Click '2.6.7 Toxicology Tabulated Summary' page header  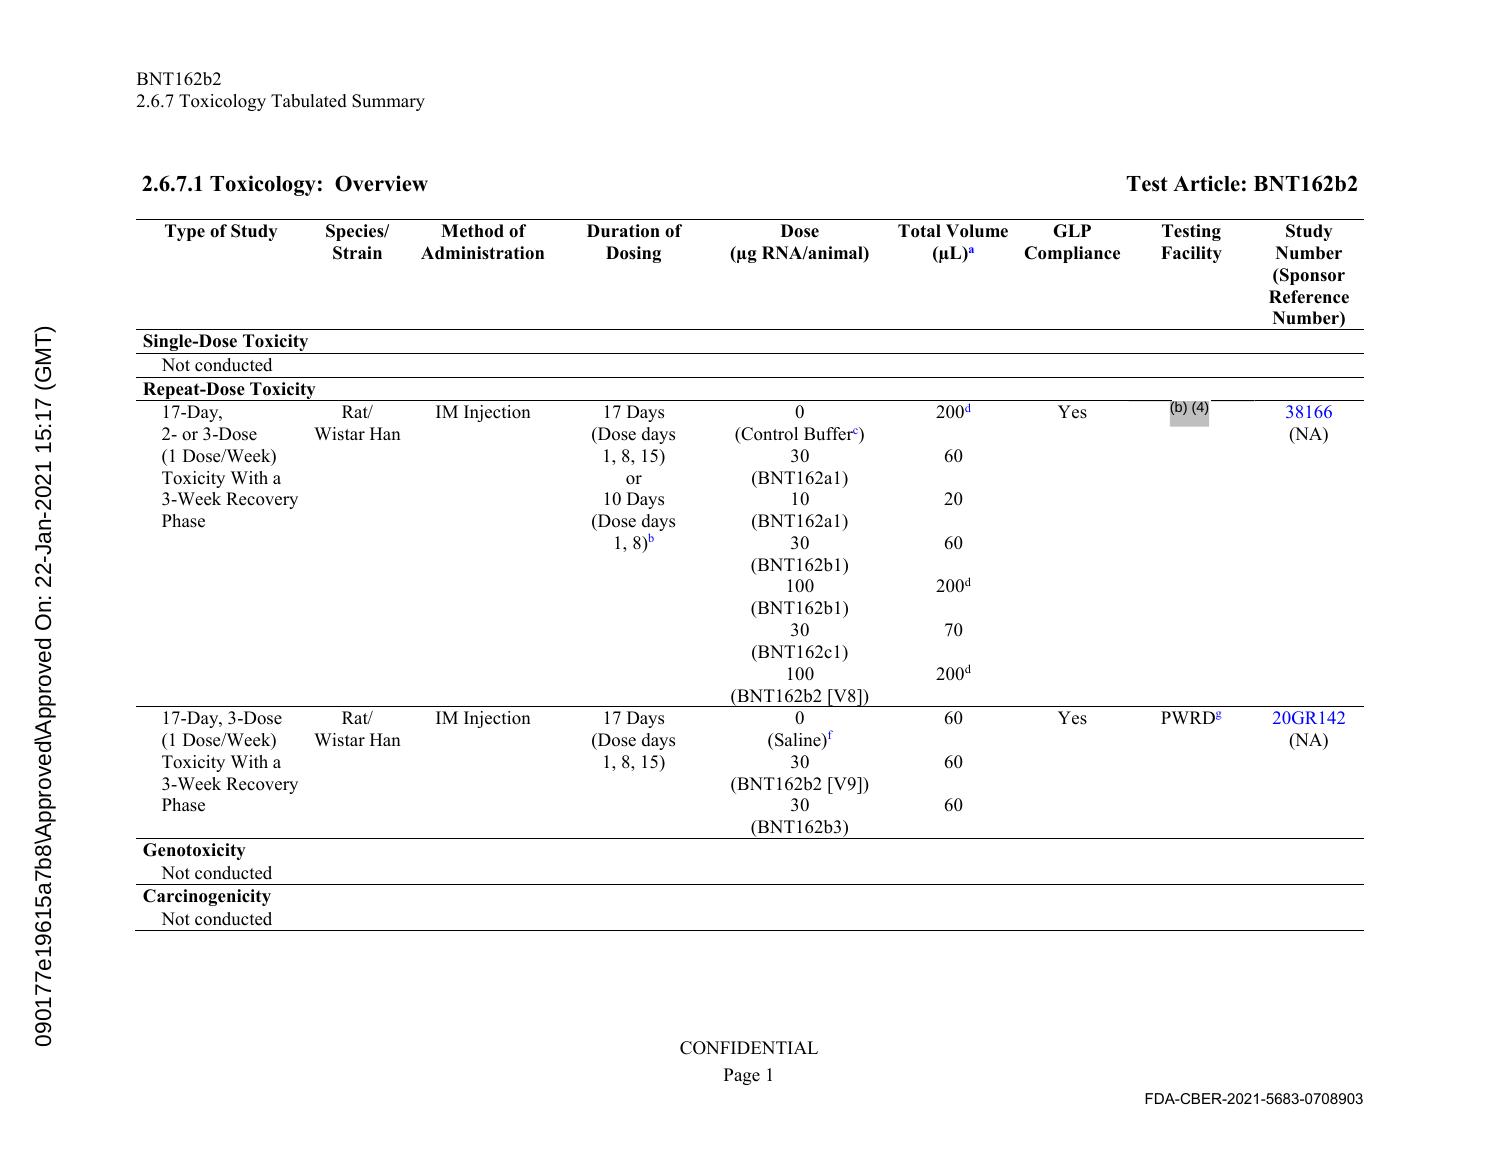pyautogui.click(x=281, y=101)
